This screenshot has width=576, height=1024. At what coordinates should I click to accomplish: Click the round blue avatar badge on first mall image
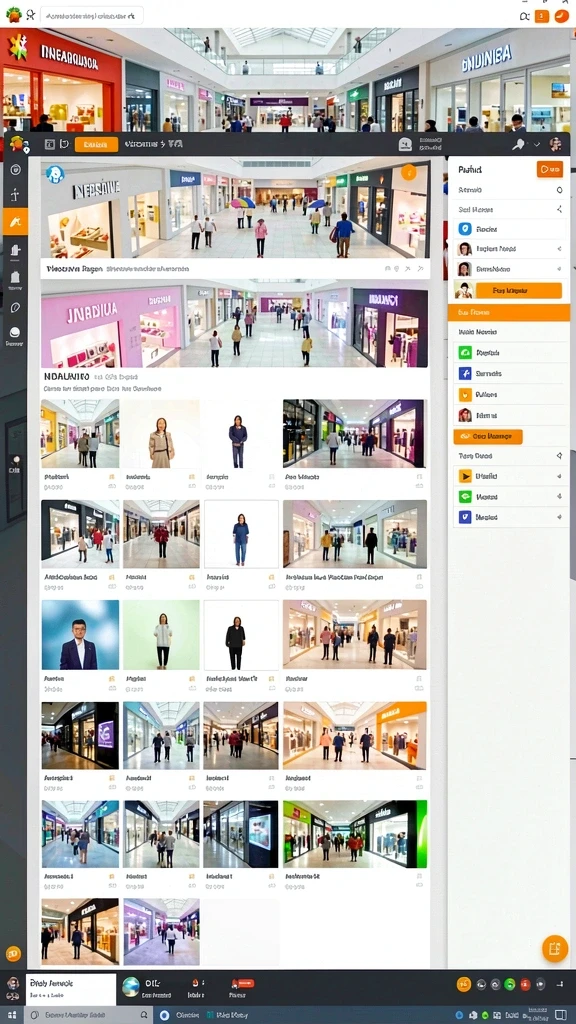pyautogui.click(x=55, y=174)
